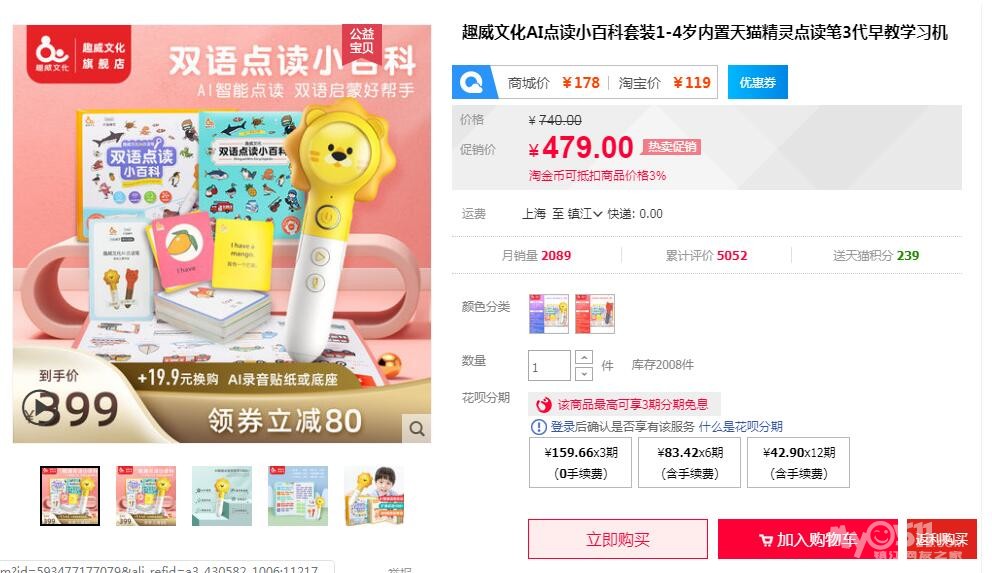Image resolution: width=992 pixels, height=573 pixels.
Task: Open the 上海 至 镇江 shipping dropdown
Action: [x=562, y=214]
